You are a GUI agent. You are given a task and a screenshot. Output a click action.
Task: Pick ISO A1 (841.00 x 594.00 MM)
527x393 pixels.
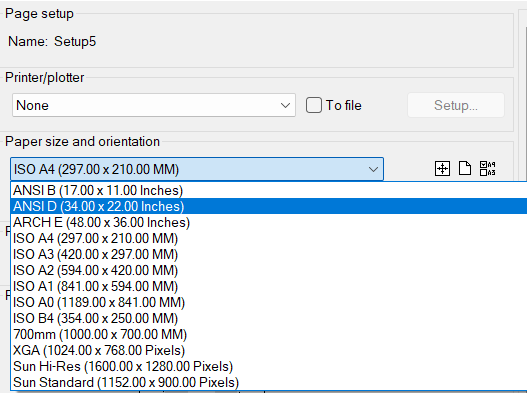tap(269, 286)
